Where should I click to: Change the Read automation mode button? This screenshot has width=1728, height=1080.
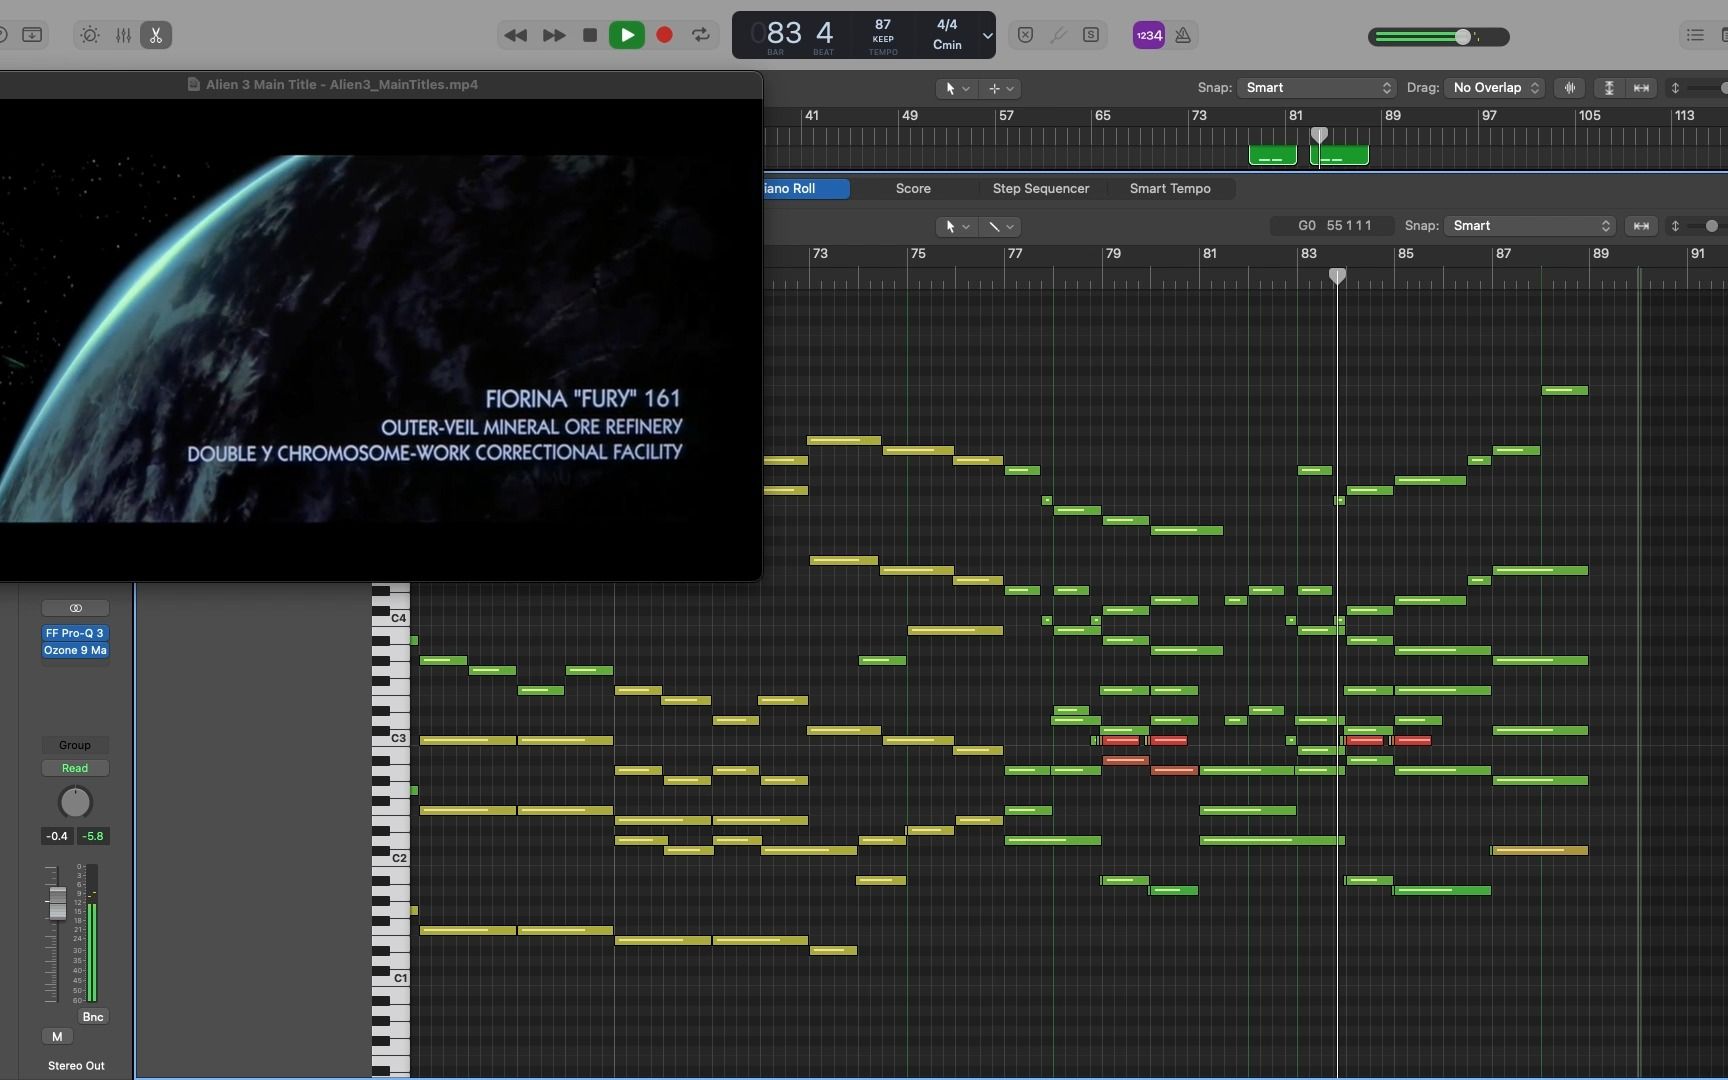pyautogui.click(x=75, y=768)
